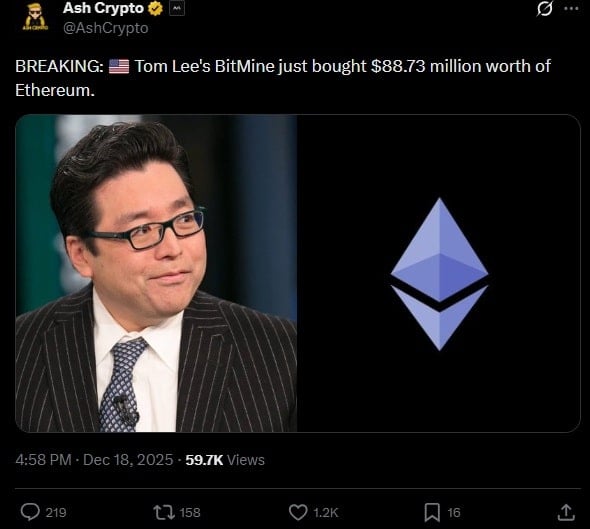Screen dimensions: 590x529
Task: Visit the @AshCrypto handle link
Action: pyautogui.click(x=106, y=28)
